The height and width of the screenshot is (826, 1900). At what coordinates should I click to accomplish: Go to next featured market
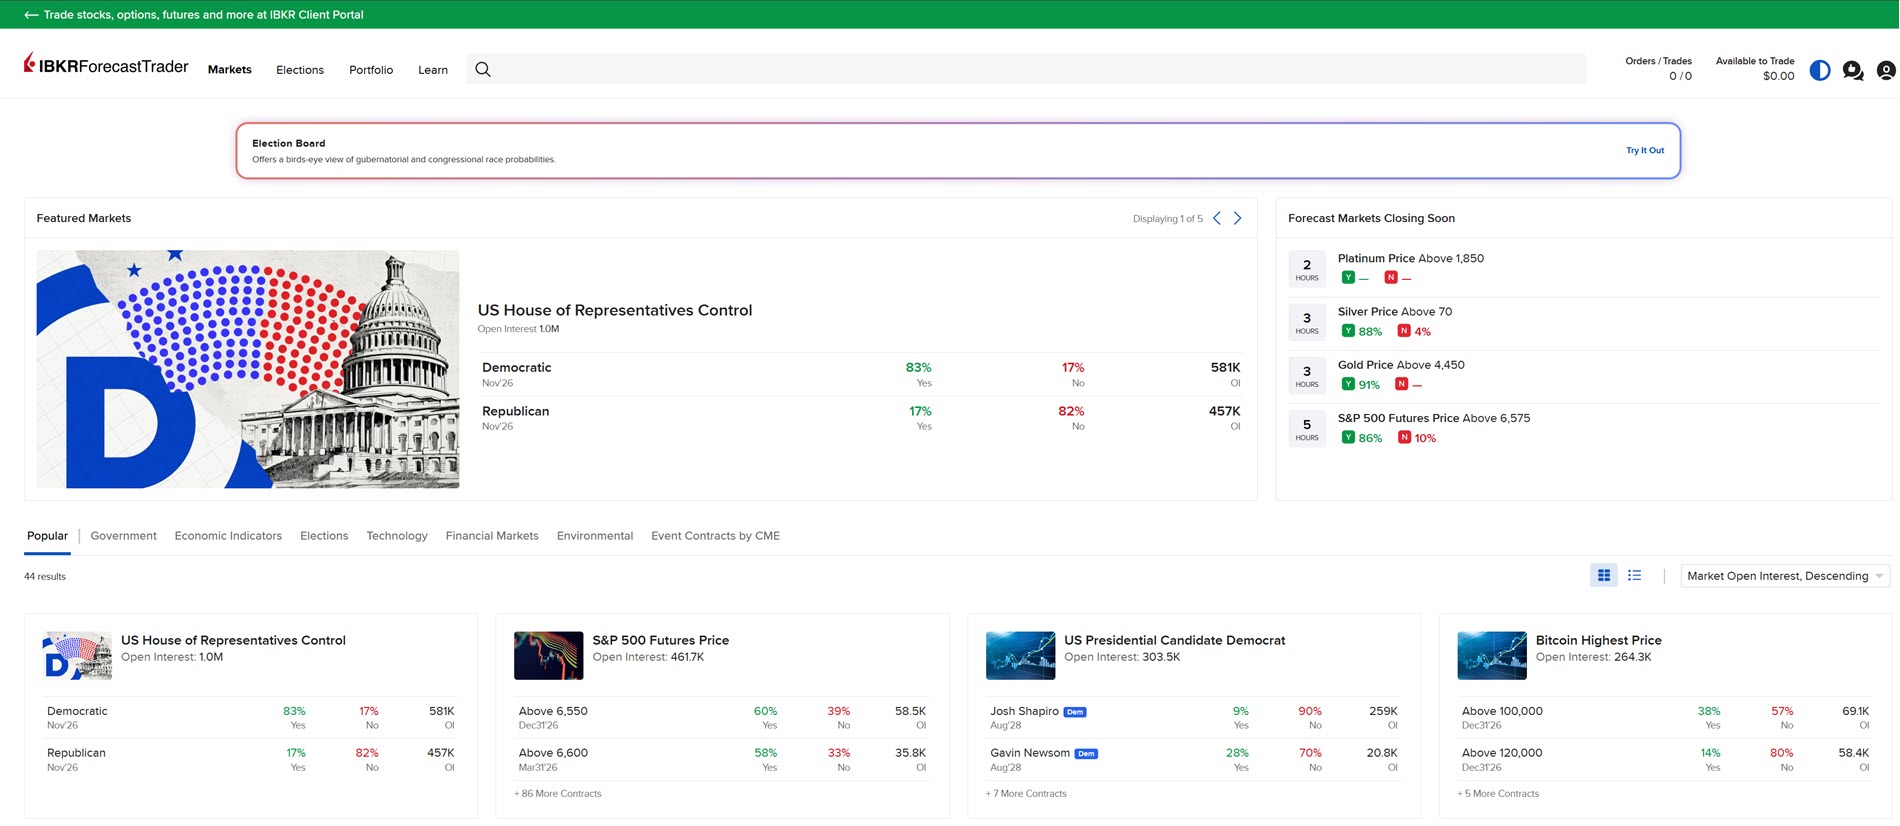tap(1238, 218)
